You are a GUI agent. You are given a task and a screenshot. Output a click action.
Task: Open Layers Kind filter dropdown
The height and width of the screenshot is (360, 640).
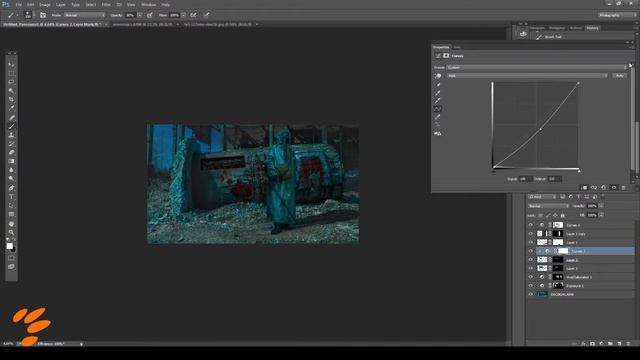point(542,197)
